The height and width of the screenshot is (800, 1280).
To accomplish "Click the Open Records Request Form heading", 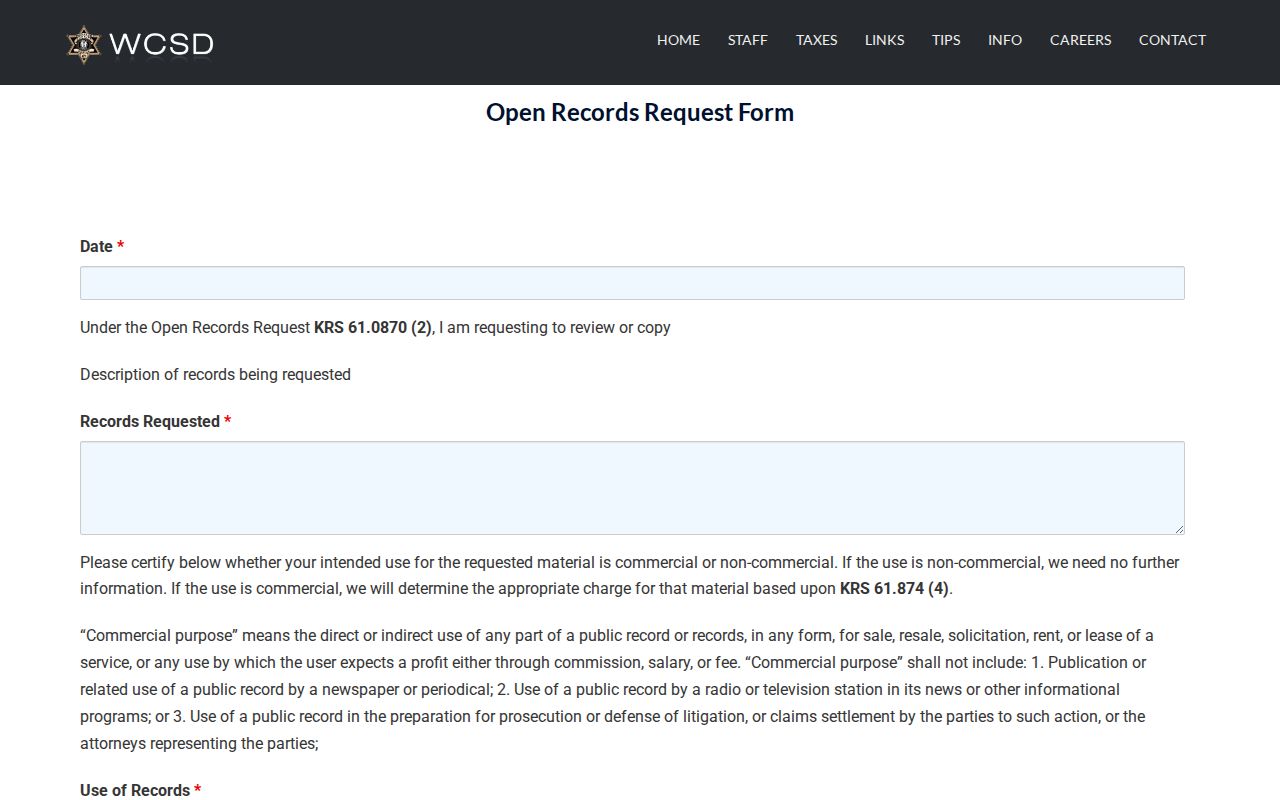I will 640,112.
